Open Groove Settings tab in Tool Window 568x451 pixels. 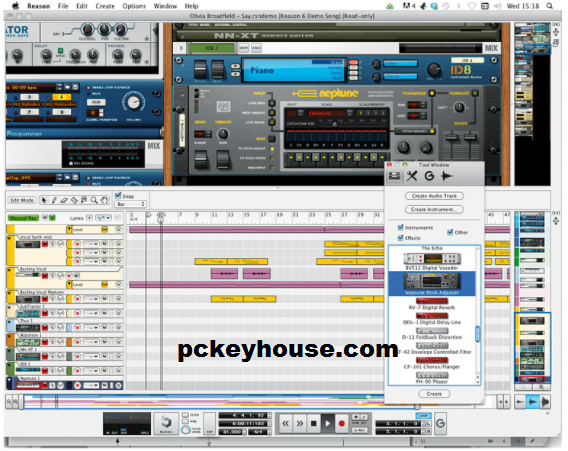coord(429,176)
